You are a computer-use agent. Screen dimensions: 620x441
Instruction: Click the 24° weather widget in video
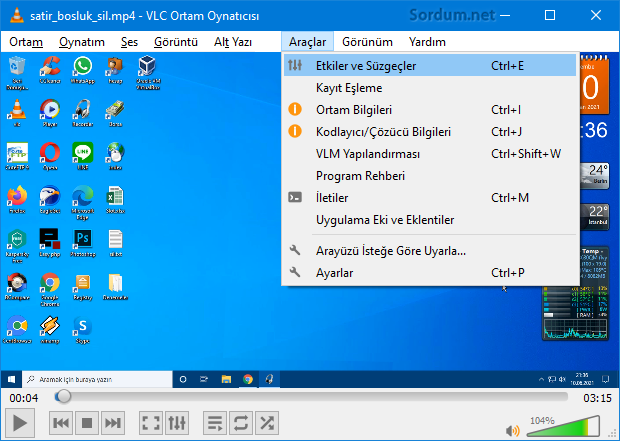[595, 176]
